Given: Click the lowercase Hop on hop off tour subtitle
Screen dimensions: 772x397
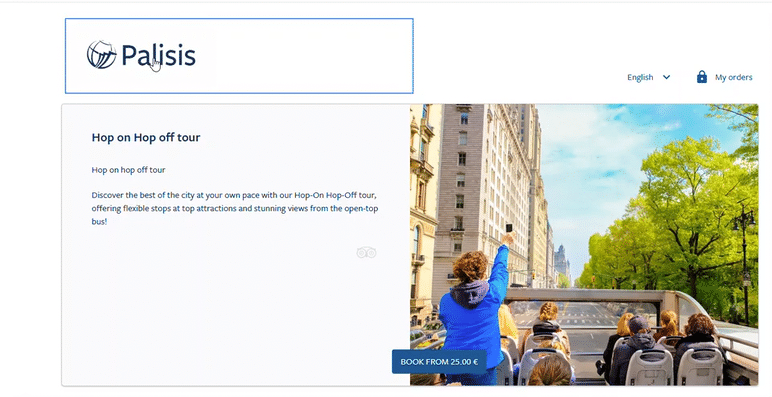Looking at the screenshot, I should pos(129,170).
